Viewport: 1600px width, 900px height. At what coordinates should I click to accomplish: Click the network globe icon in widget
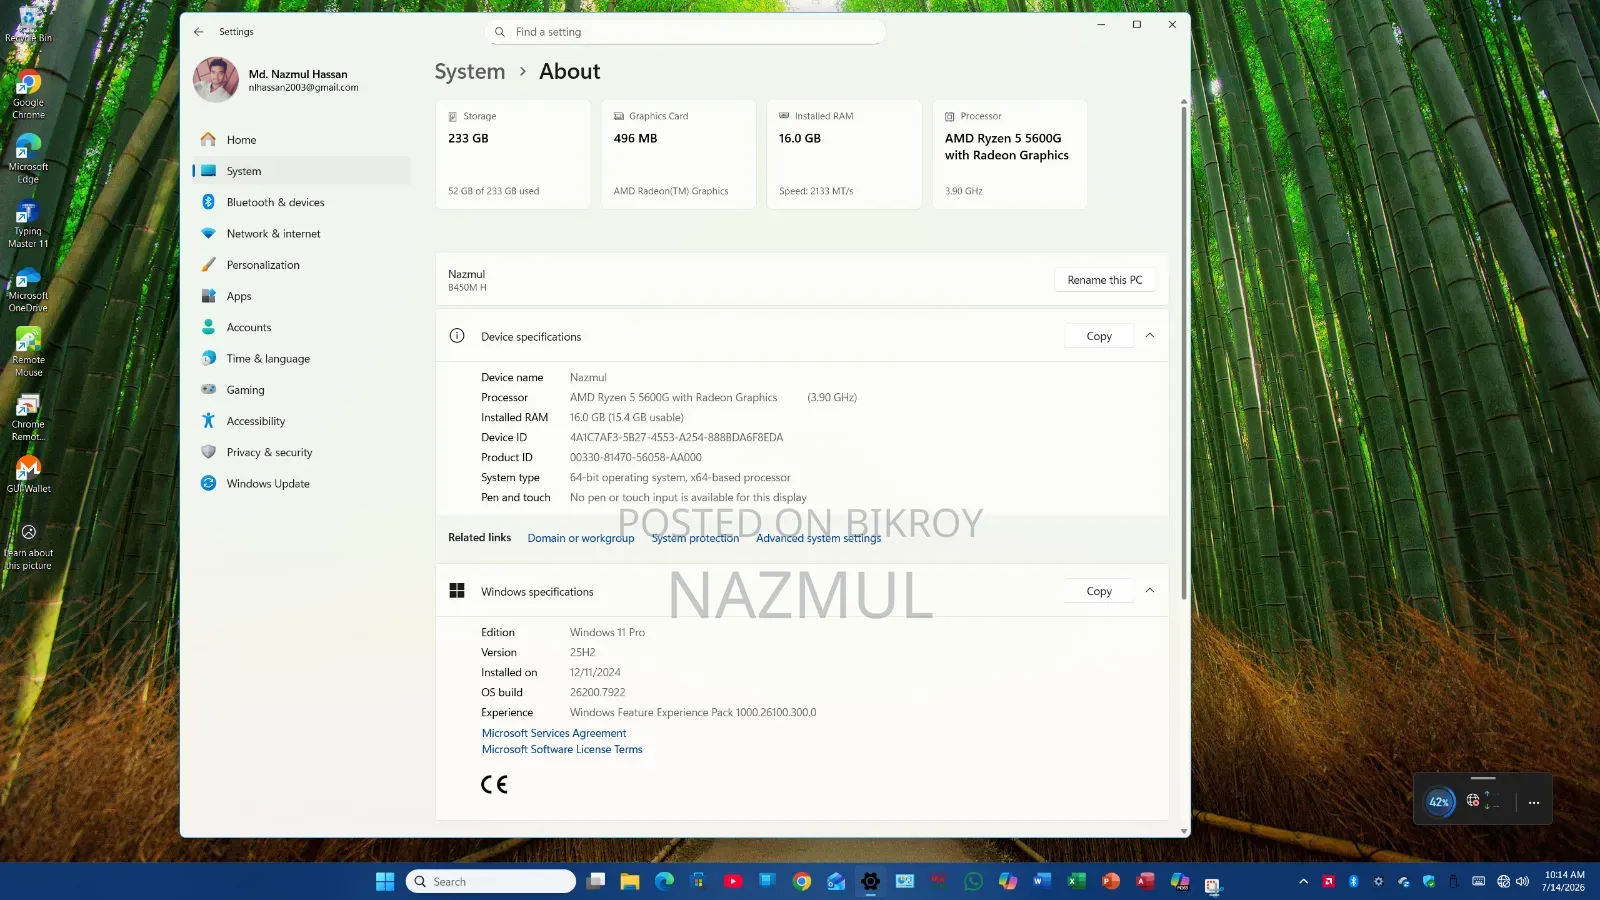1473,800
